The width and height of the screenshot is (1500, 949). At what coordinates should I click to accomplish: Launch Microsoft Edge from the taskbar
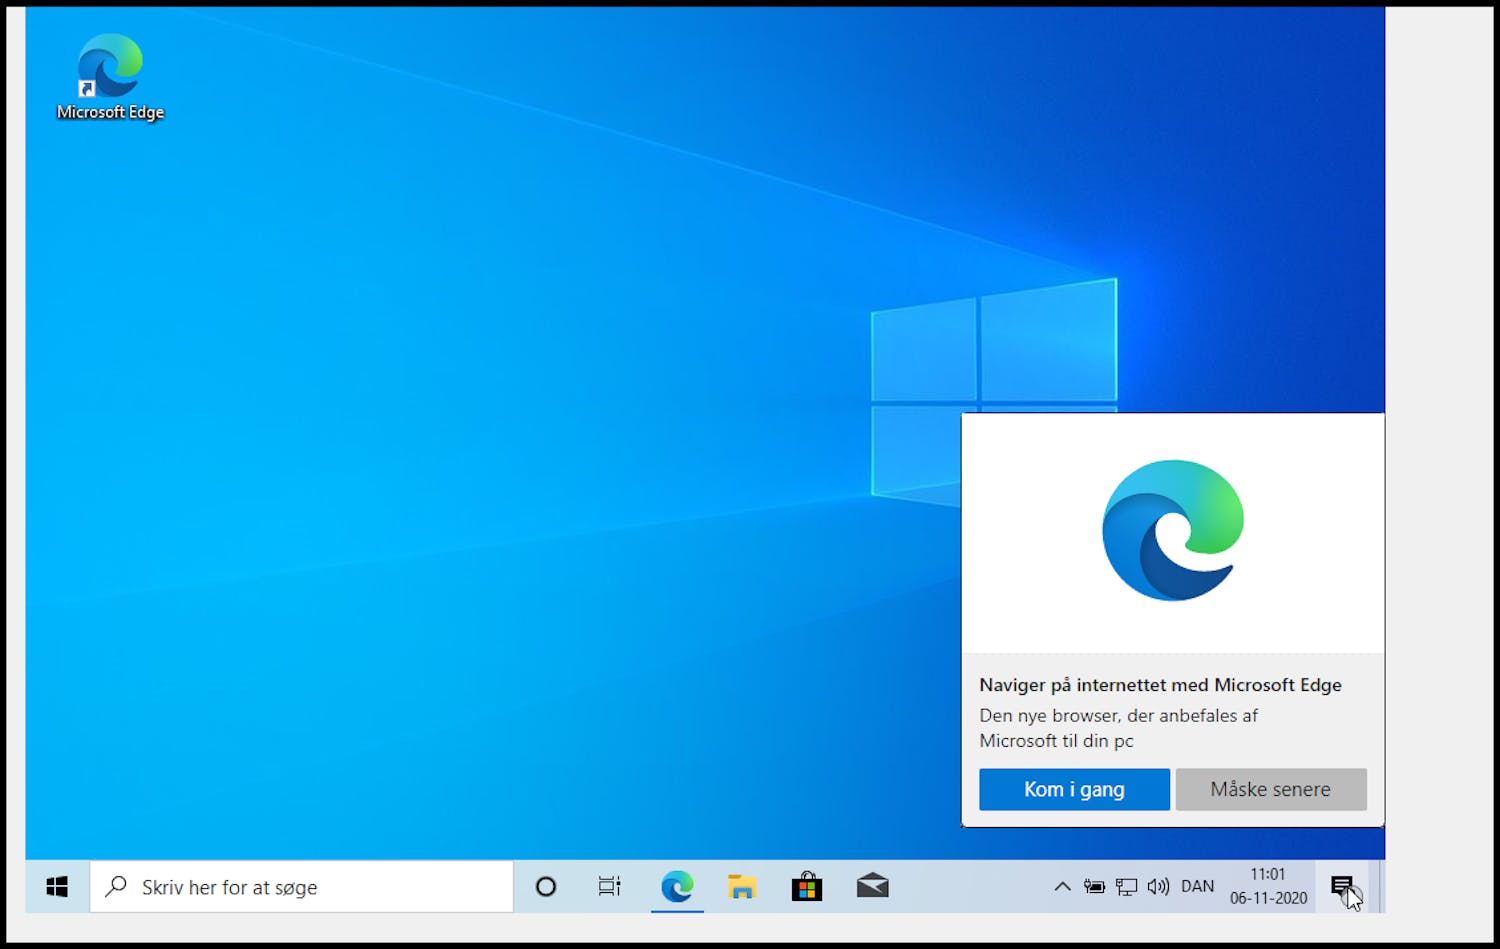[x=677, y=886]
